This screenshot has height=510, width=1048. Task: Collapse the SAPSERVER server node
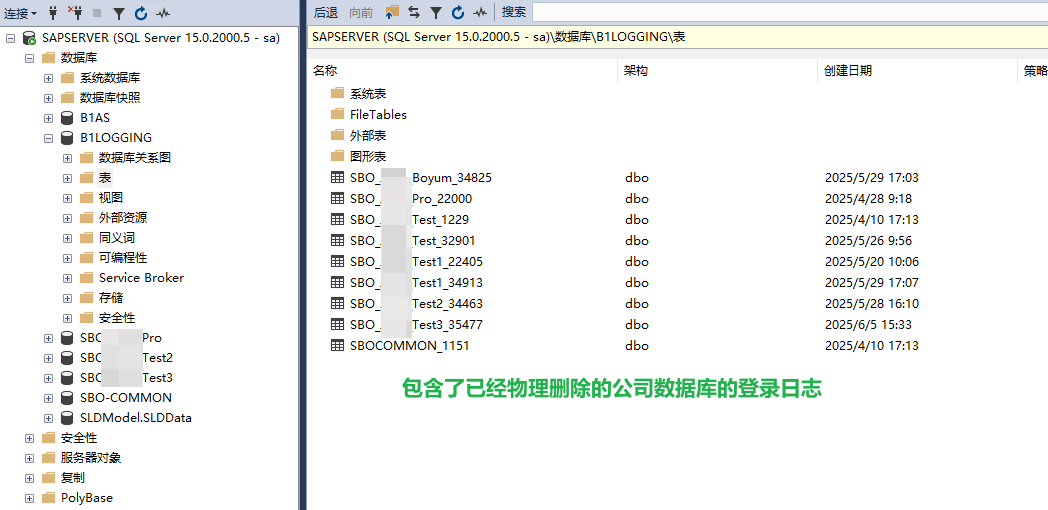click(x=10, y=39)
